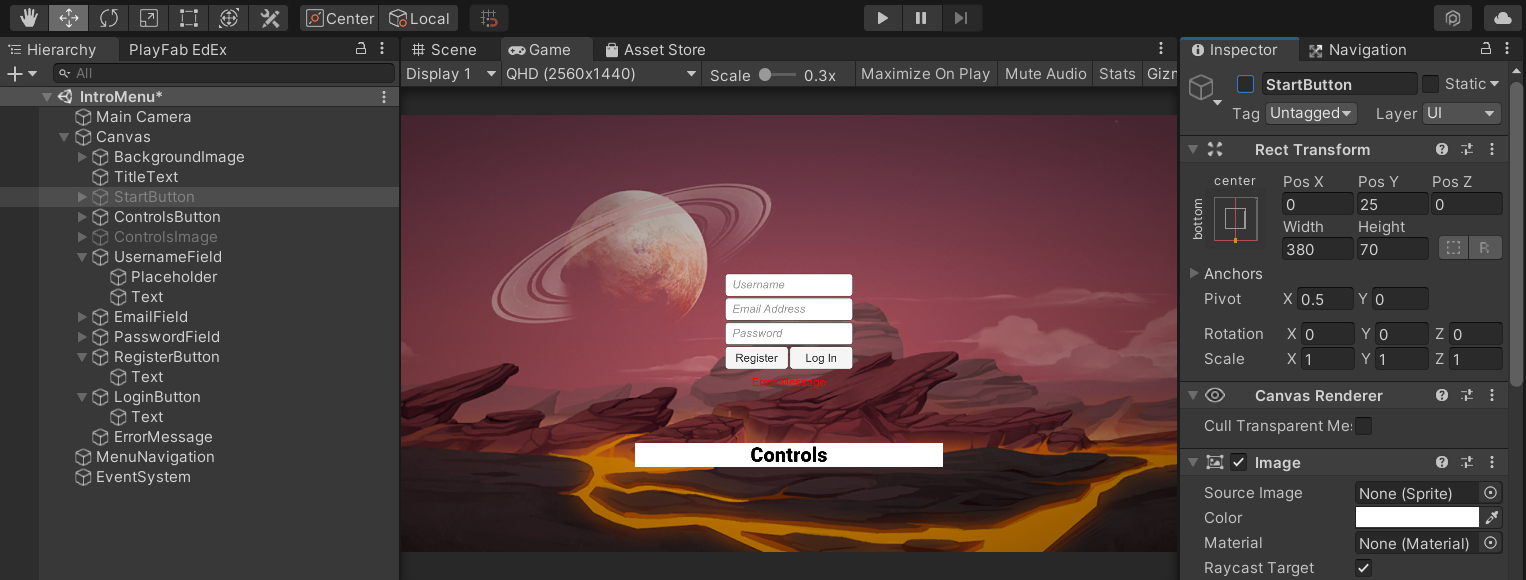Toggle Mute Audio

coord(1045,74)
